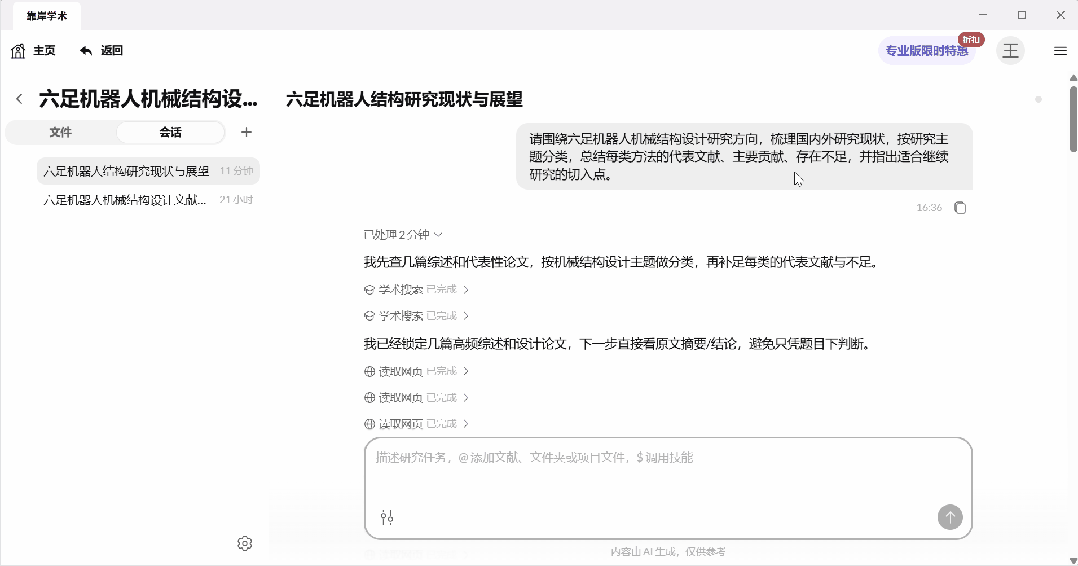Minimize the application window
Viewport: 1078px width, 566px height.
click(983, 15)
